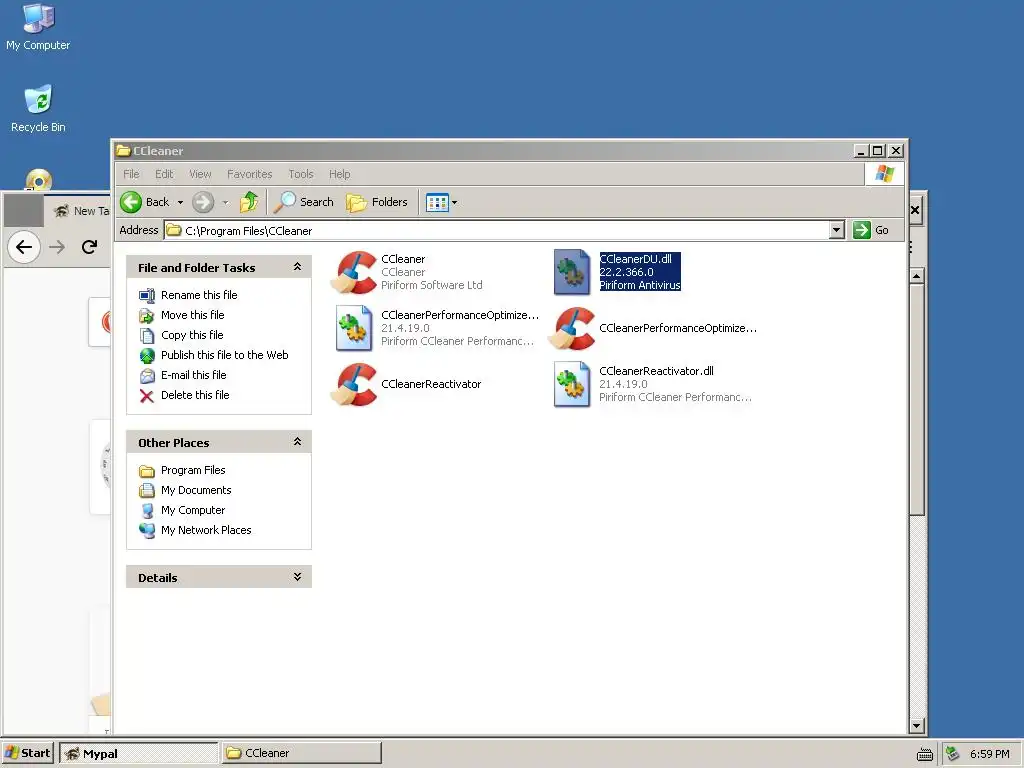Select the CCleaner application icon
The height and width of the screenshot is (768, 1024).
click(354, 272)
